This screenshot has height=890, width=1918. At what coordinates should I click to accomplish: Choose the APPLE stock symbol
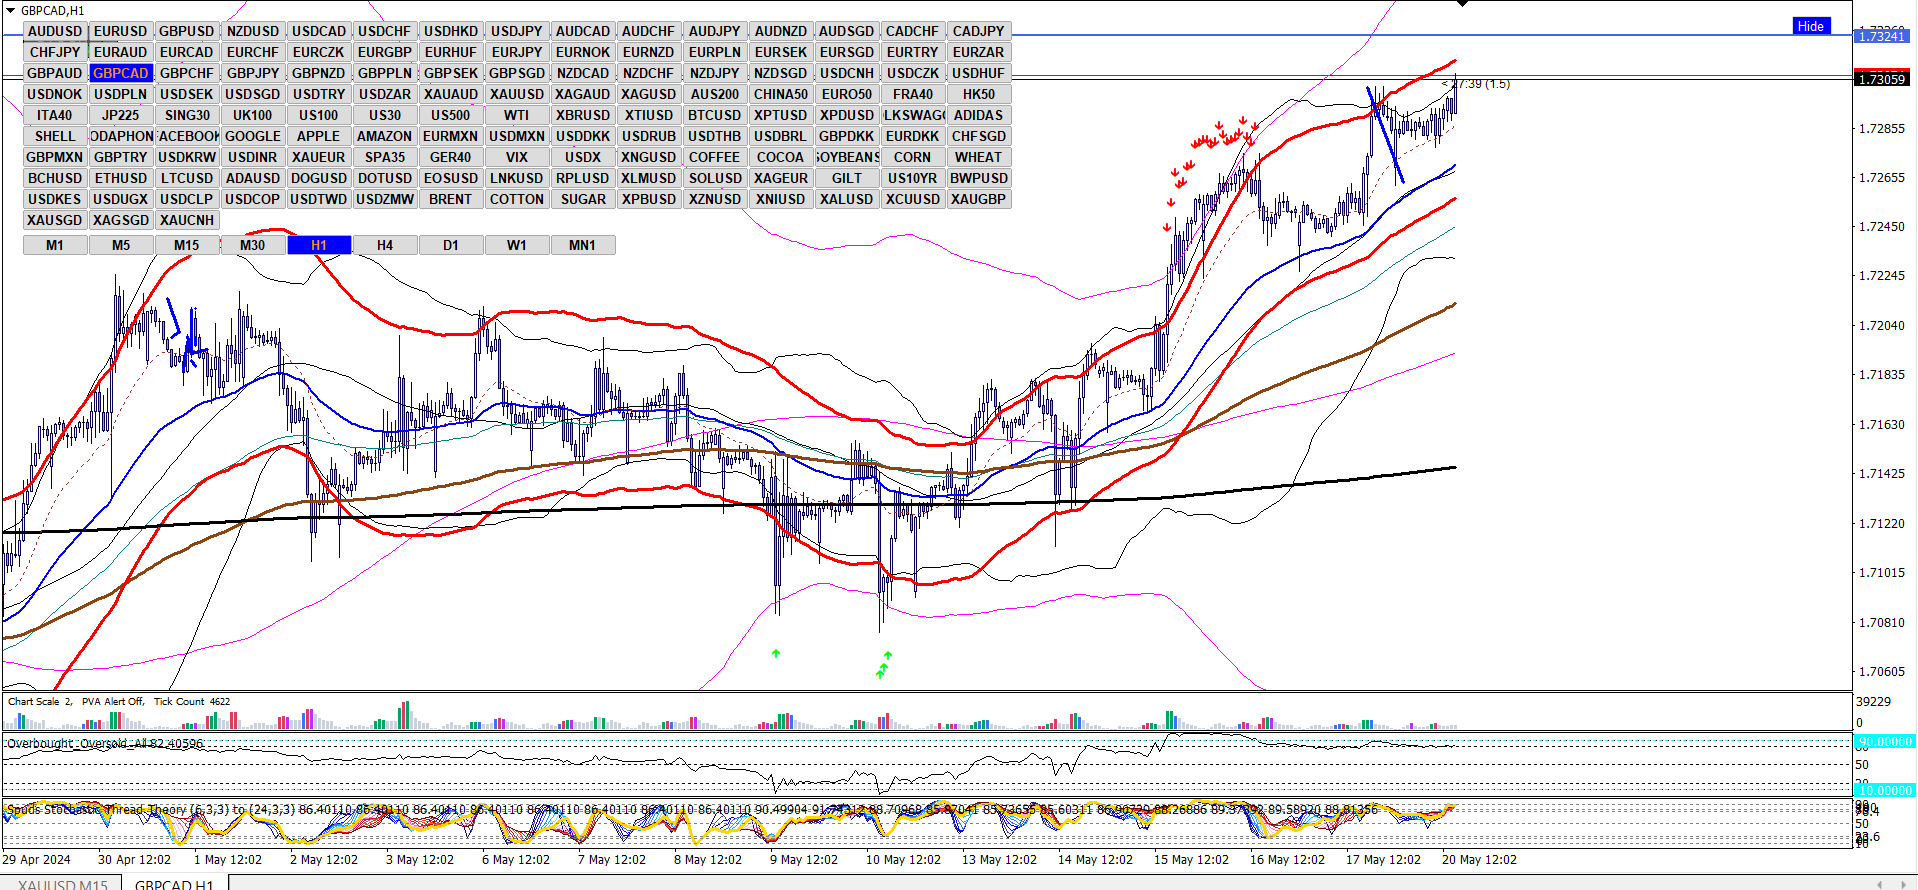pyautogui.click(x=319, y=136)
